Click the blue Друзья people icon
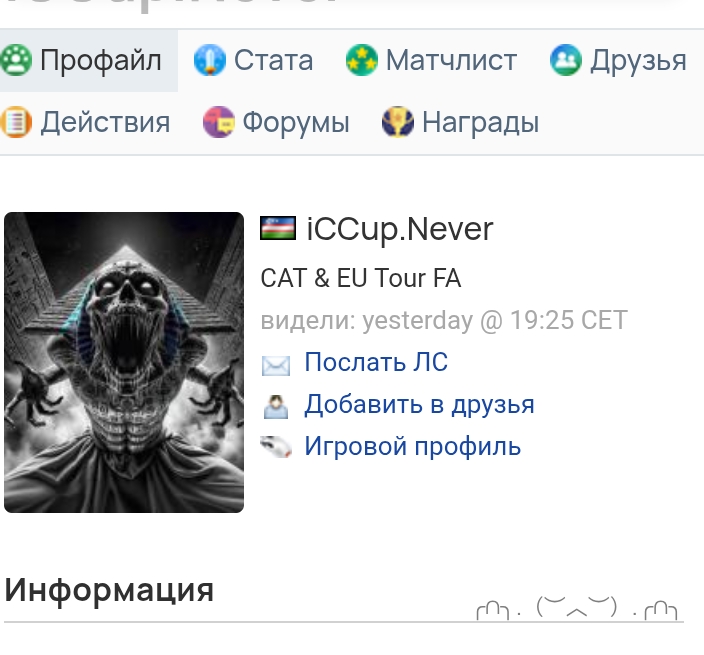Image resolution: width=704 pixels, height=655 pixels. 566,60
